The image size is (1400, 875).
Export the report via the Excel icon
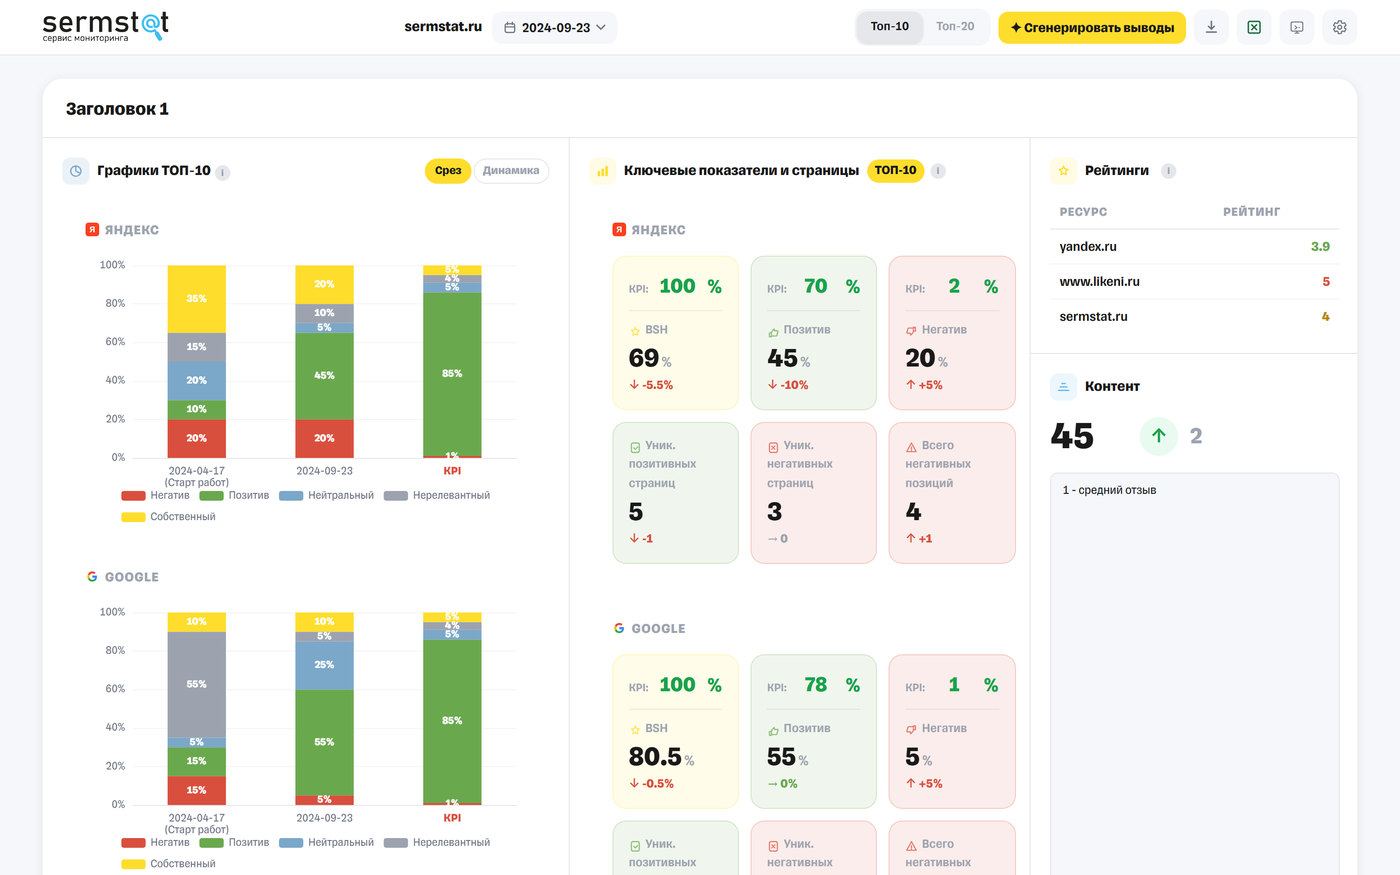1254,27
